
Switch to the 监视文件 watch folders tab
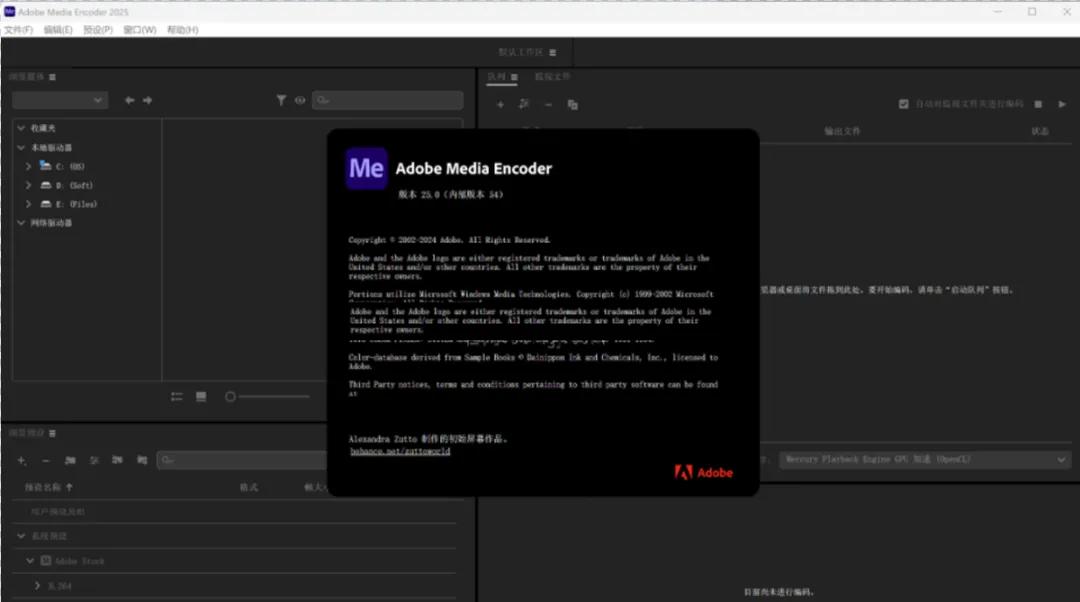pyautogui.click(x=552, y=76)
